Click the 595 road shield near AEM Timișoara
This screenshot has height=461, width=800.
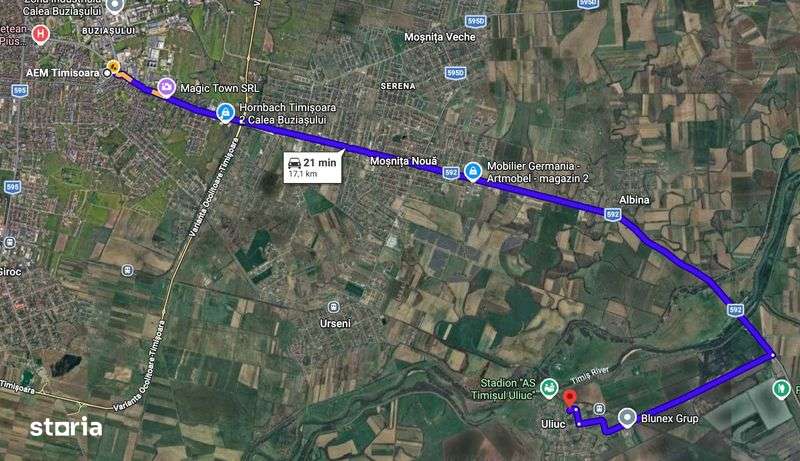tap(19, 91)
